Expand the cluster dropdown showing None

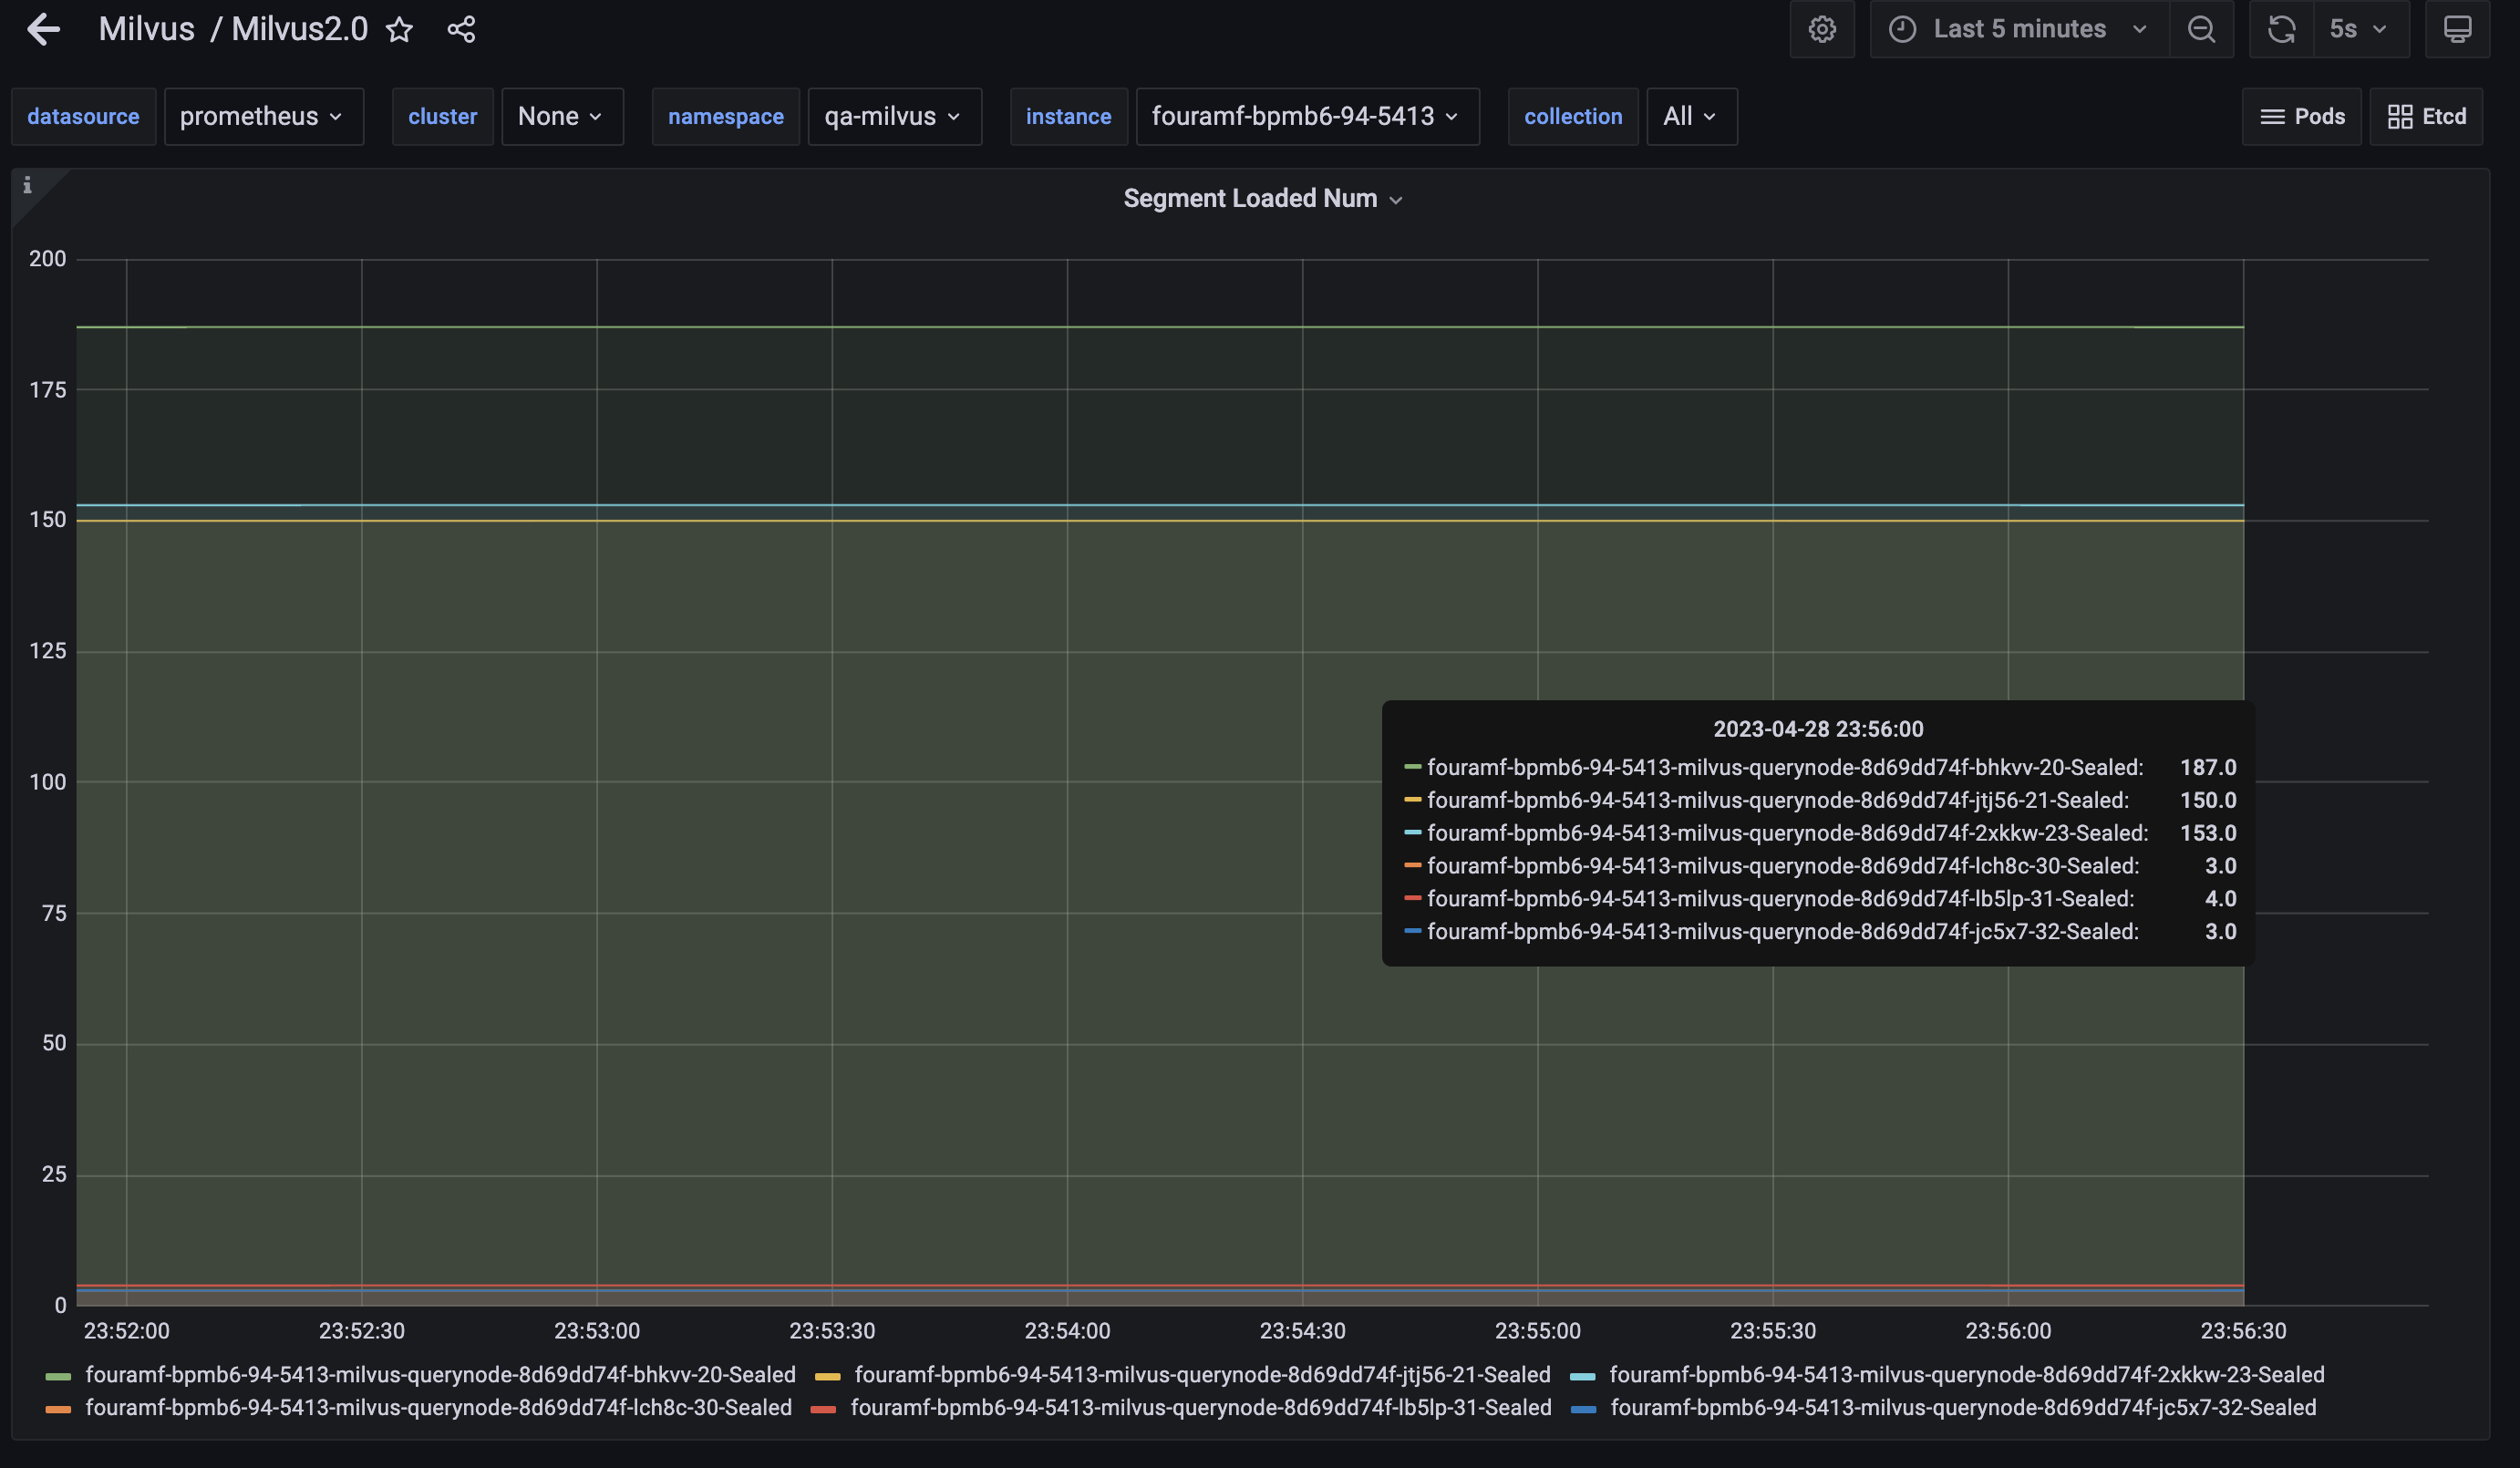(562, 116)
